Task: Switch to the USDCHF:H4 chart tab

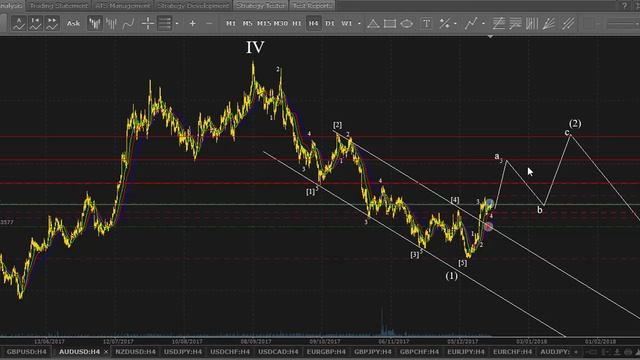Action: click(x=230, y=351)
